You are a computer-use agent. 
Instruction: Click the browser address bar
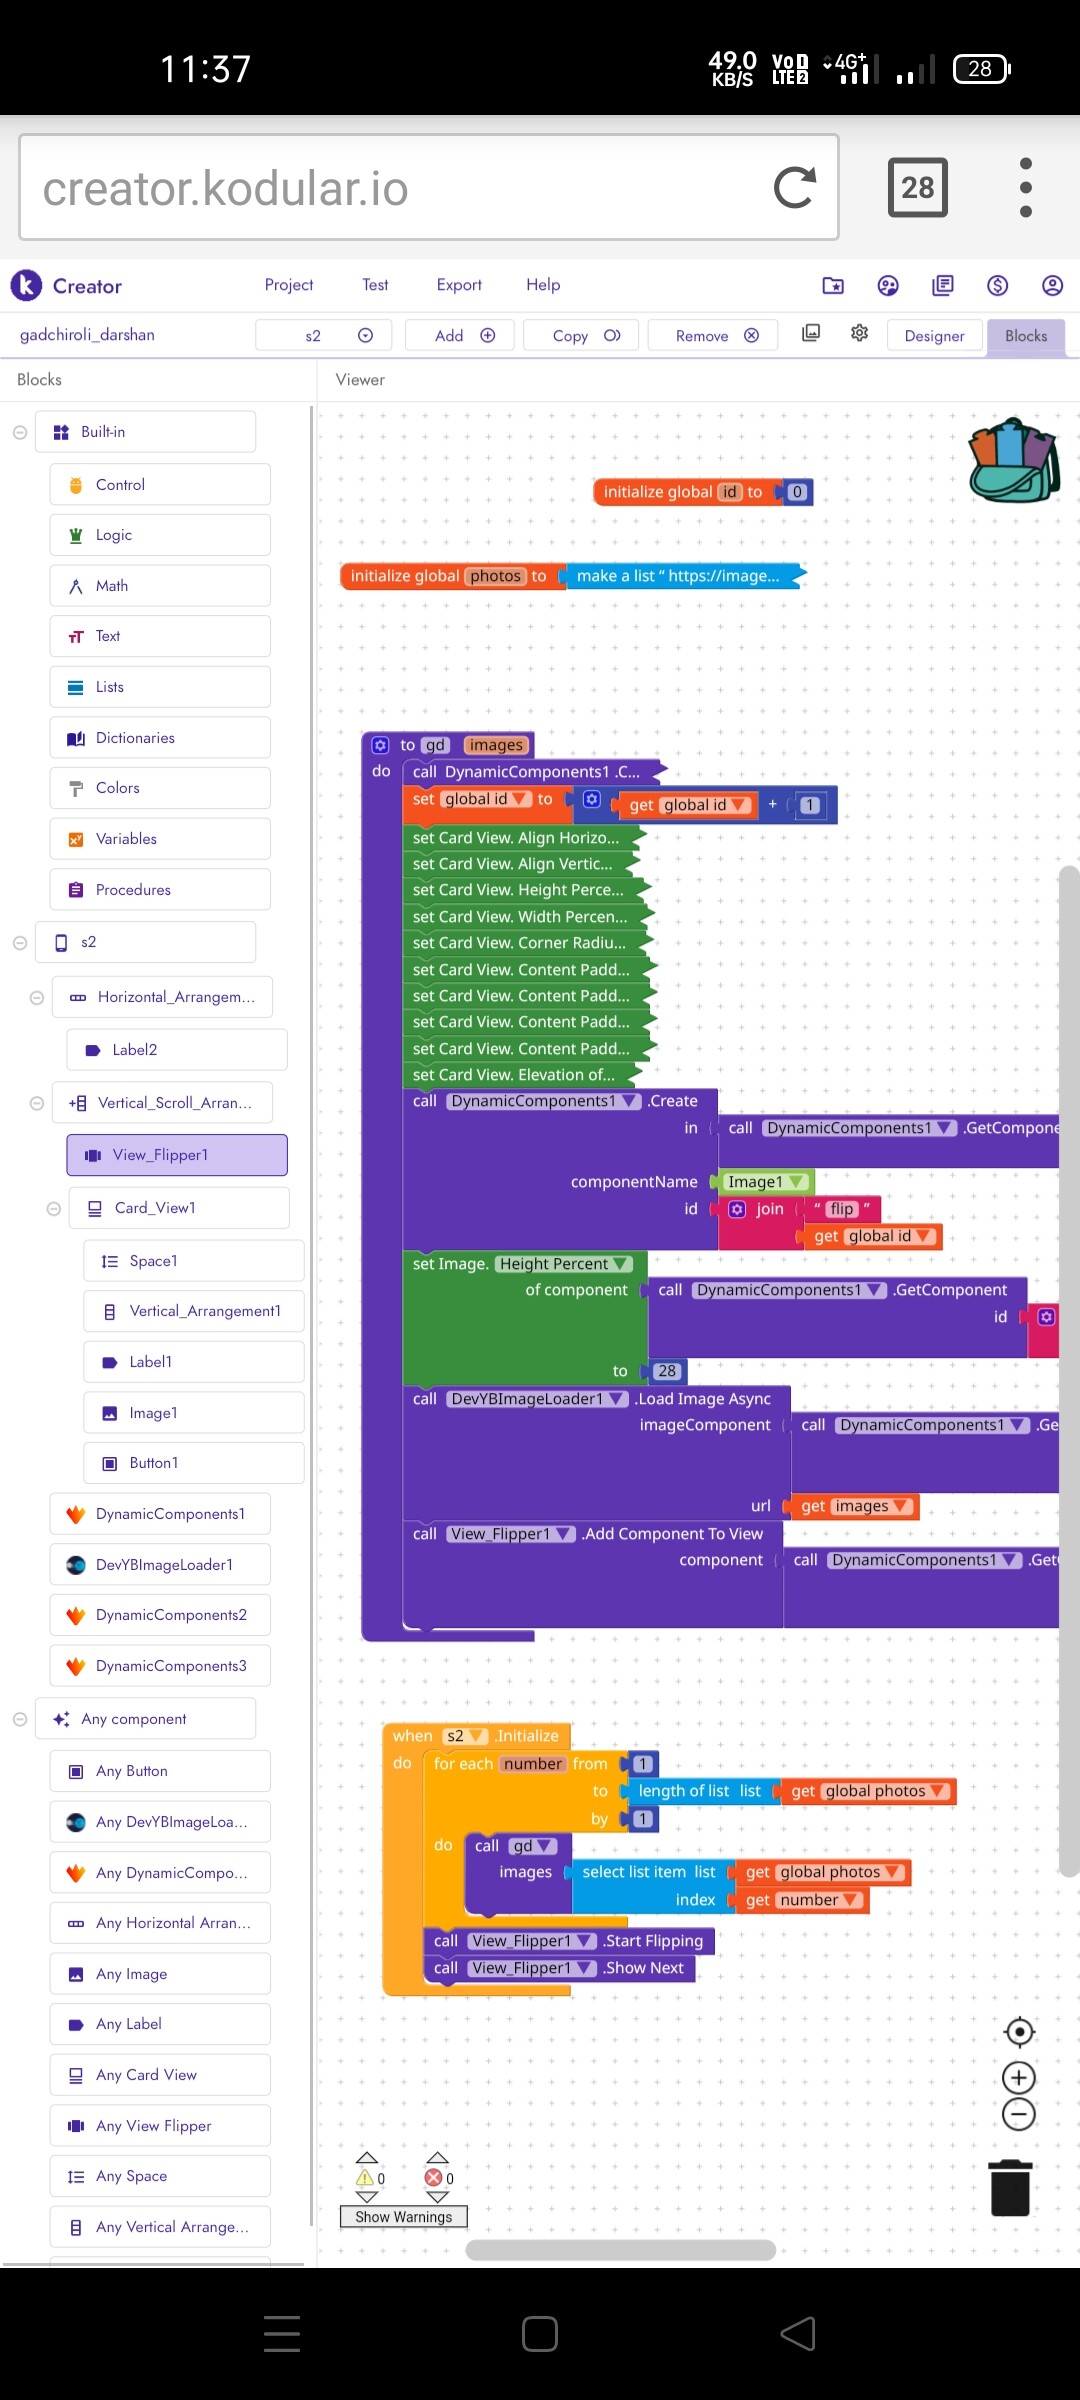tap(400, 188)
